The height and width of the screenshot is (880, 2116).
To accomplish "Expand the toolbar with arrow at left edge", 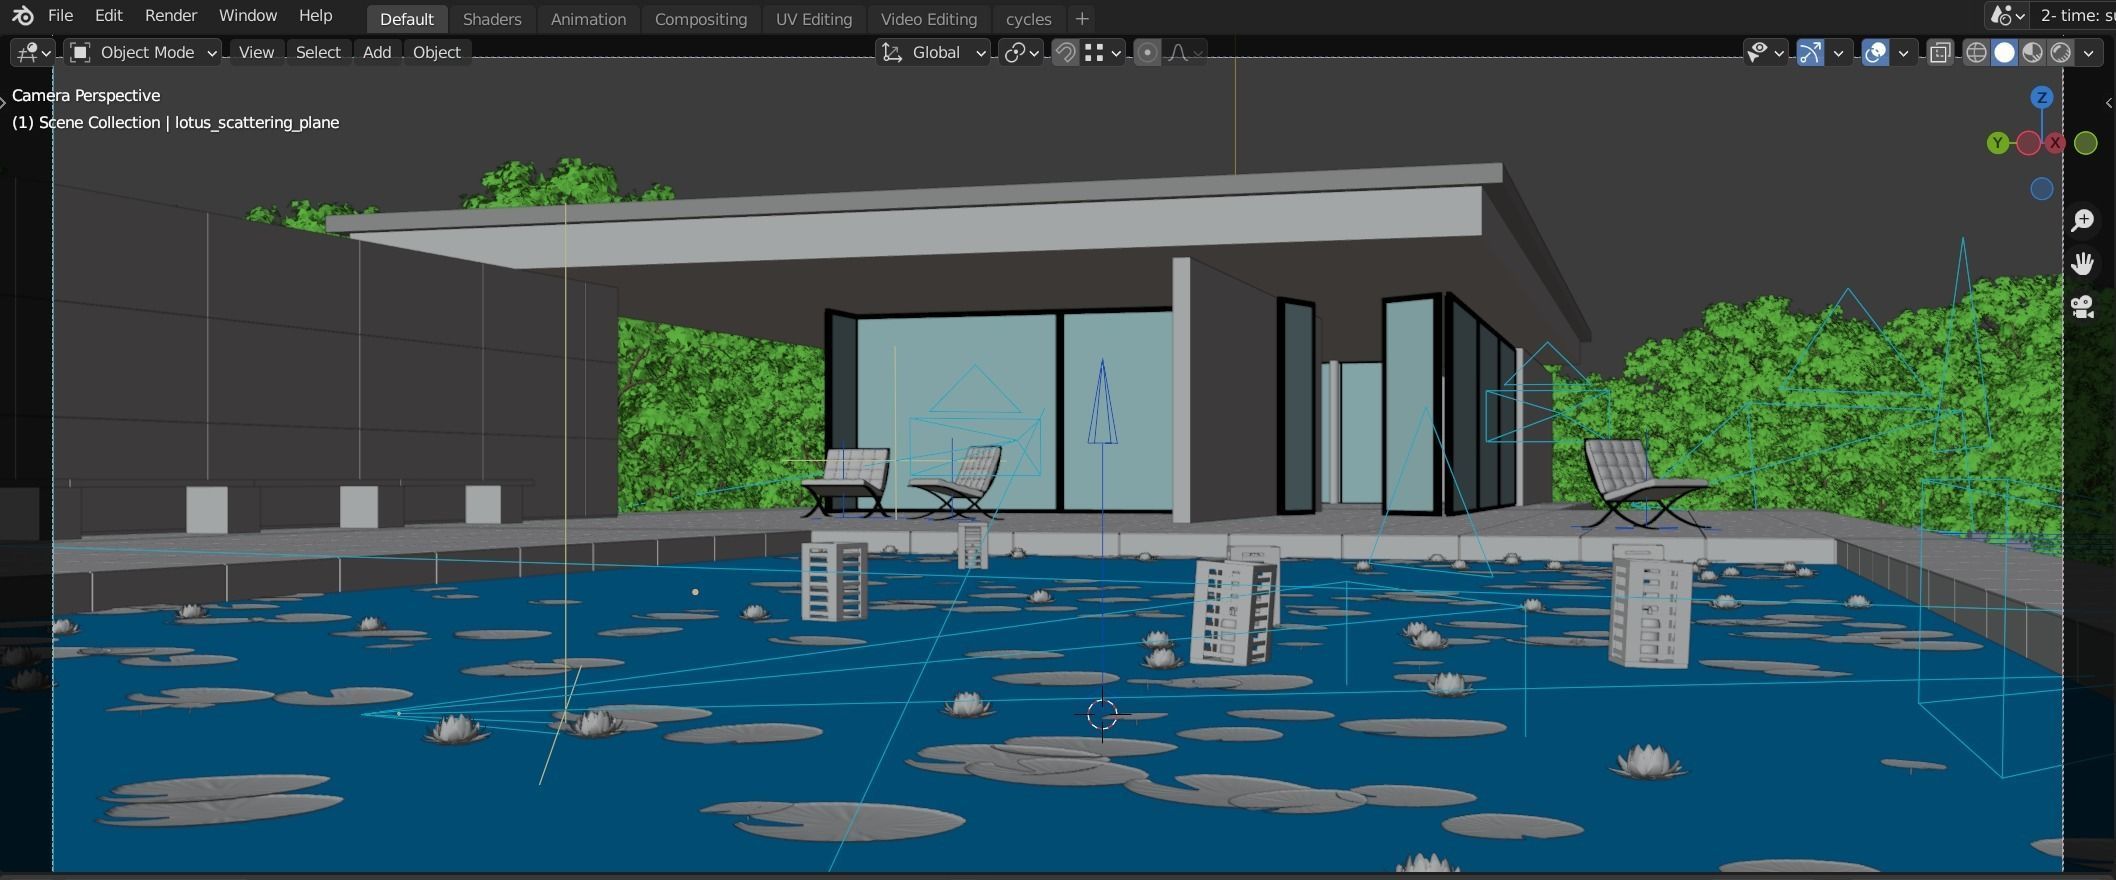I will click(3, 101).
